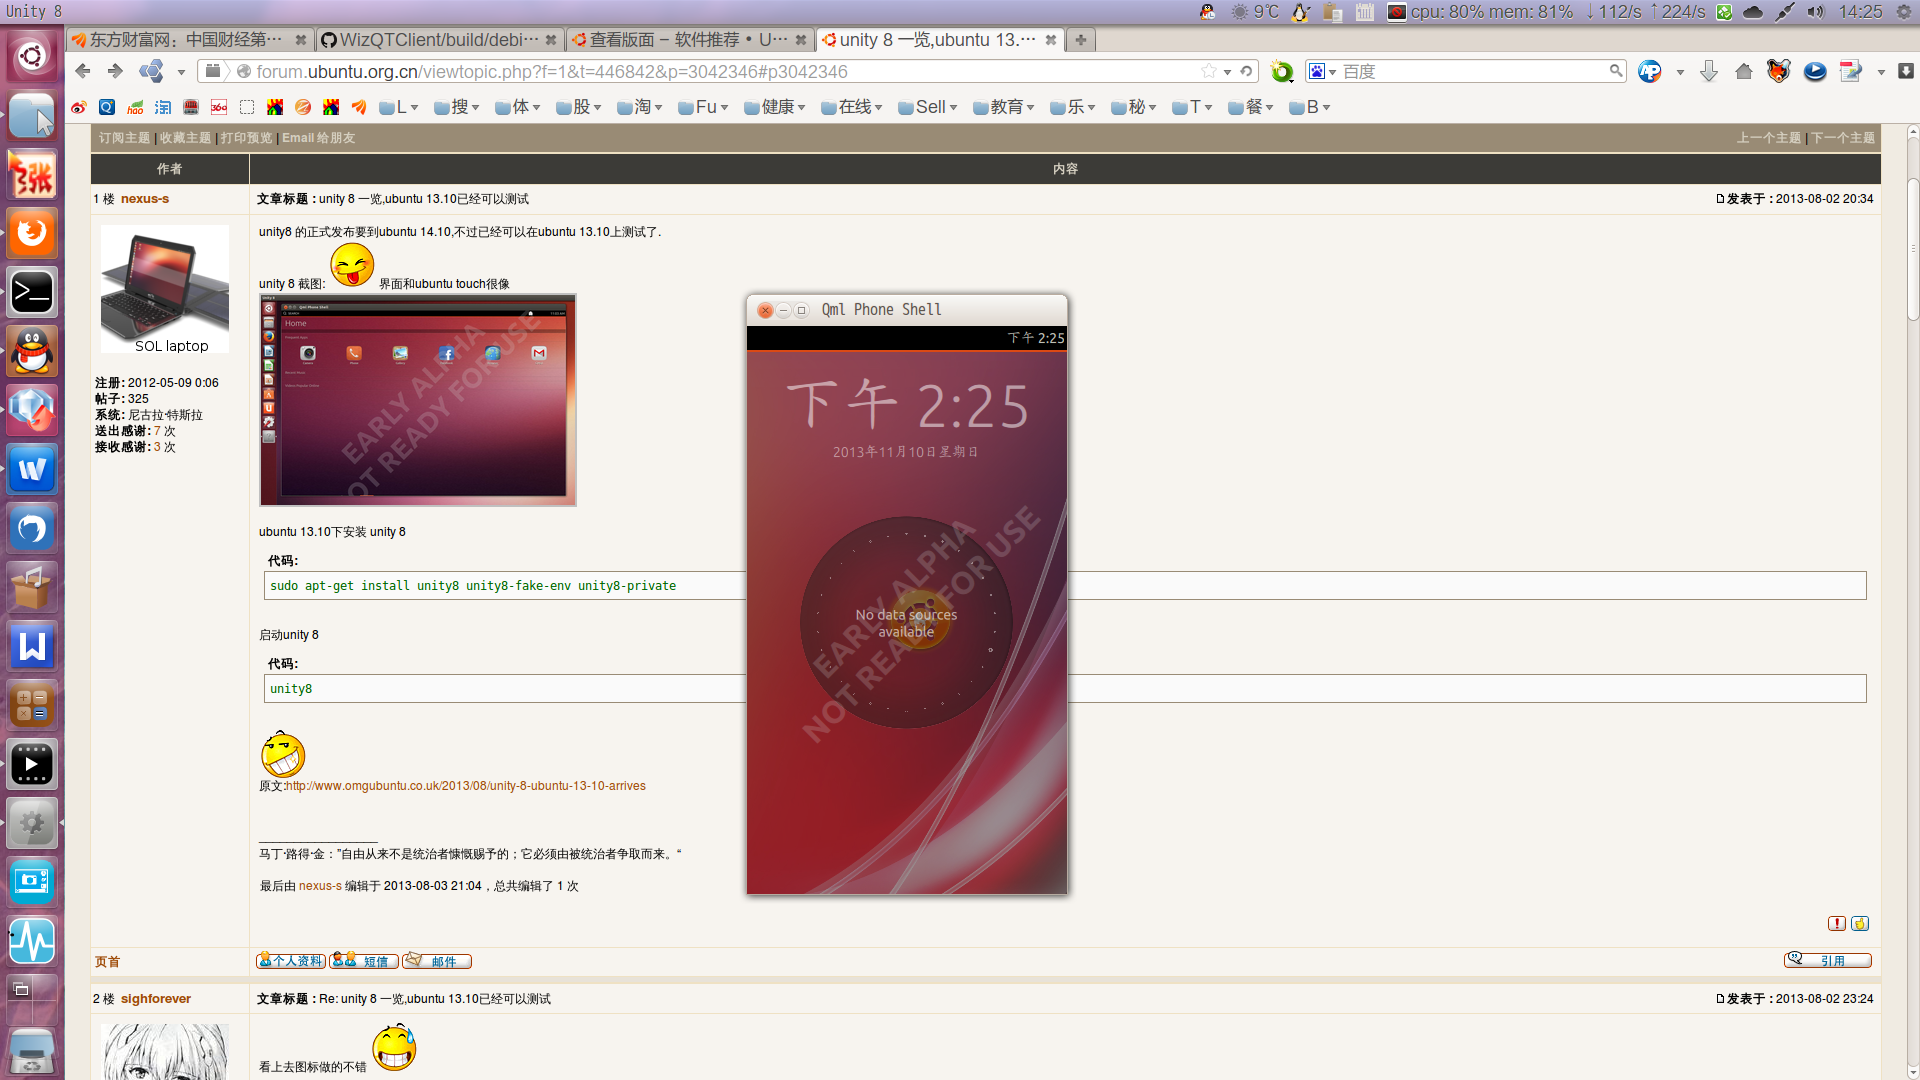Viewport: 1920px width, 1080px height.
Task: Launch Firefox from the Unity launcher
Action: pyautogui.click(x=32, y=233)
